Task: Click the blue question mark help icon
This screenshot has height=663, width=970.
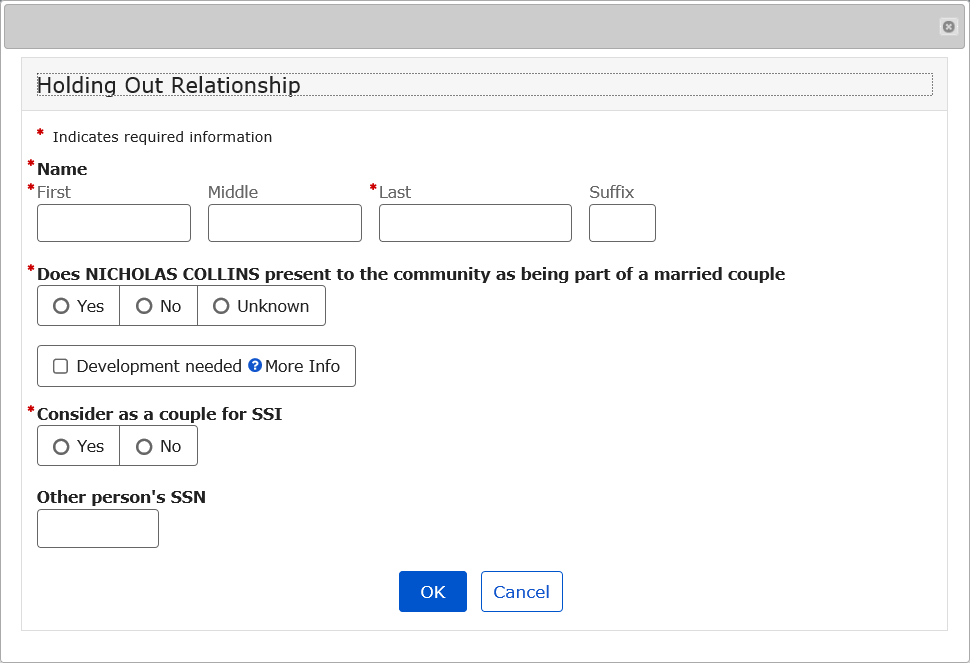Action: 255,366
